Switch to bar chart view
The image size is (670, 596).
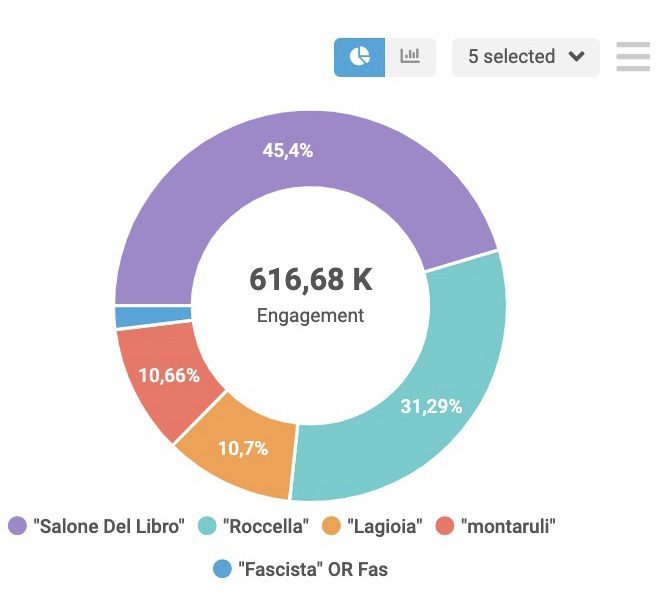coord(410,57)
